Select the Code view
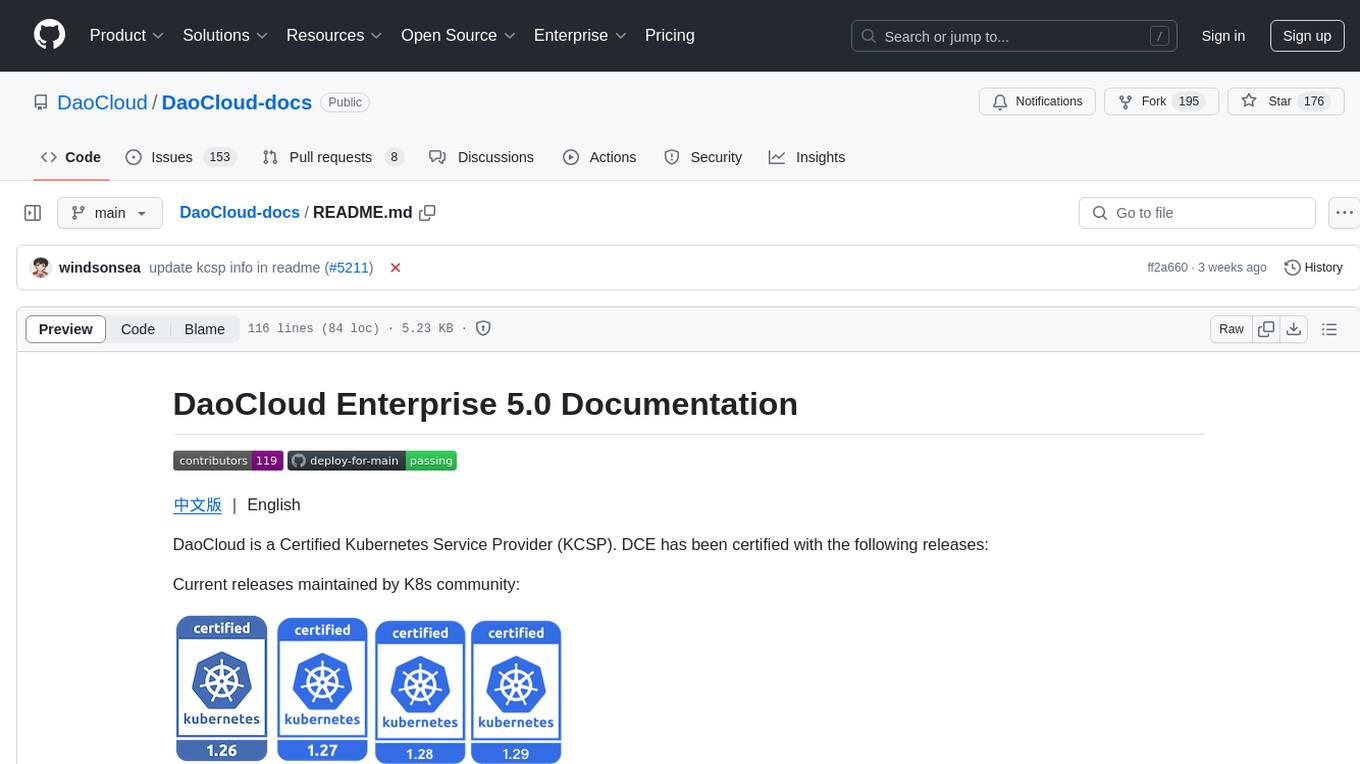1360x764 pixels. tap(138, 329)
